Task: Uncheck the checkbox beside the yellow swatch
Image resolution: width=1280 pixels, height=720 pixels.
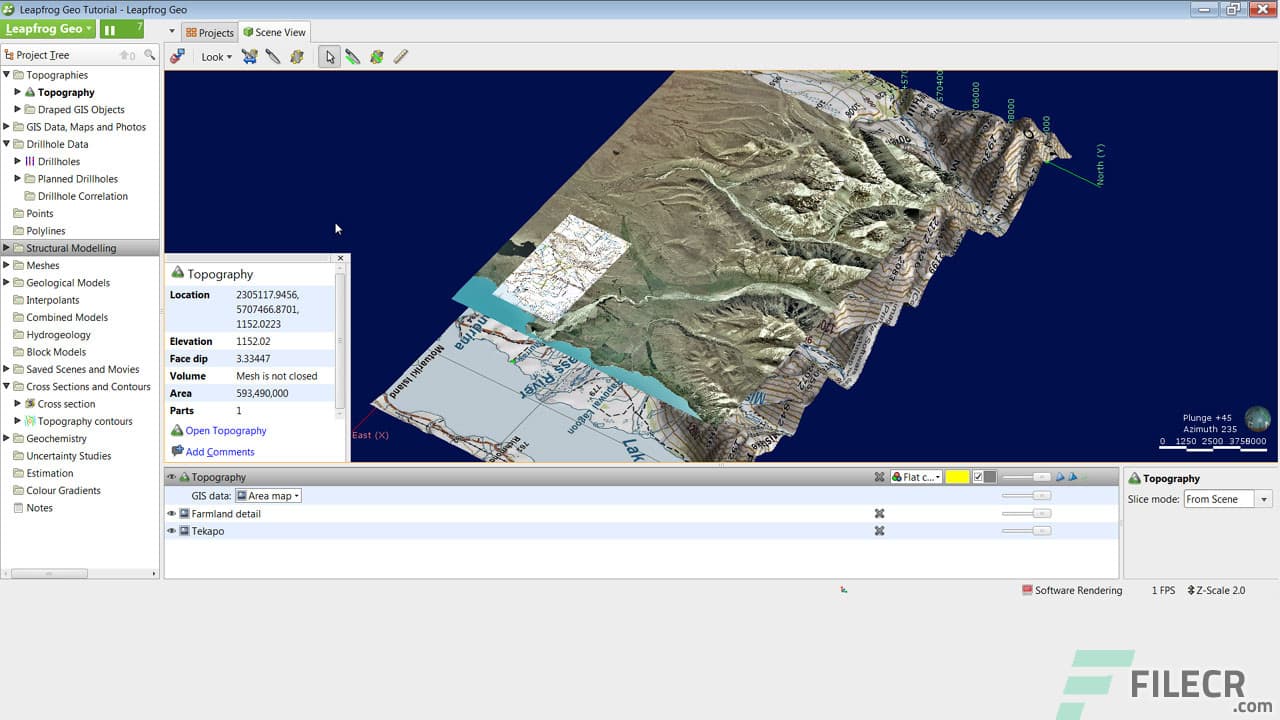Action: click(976, 477)
